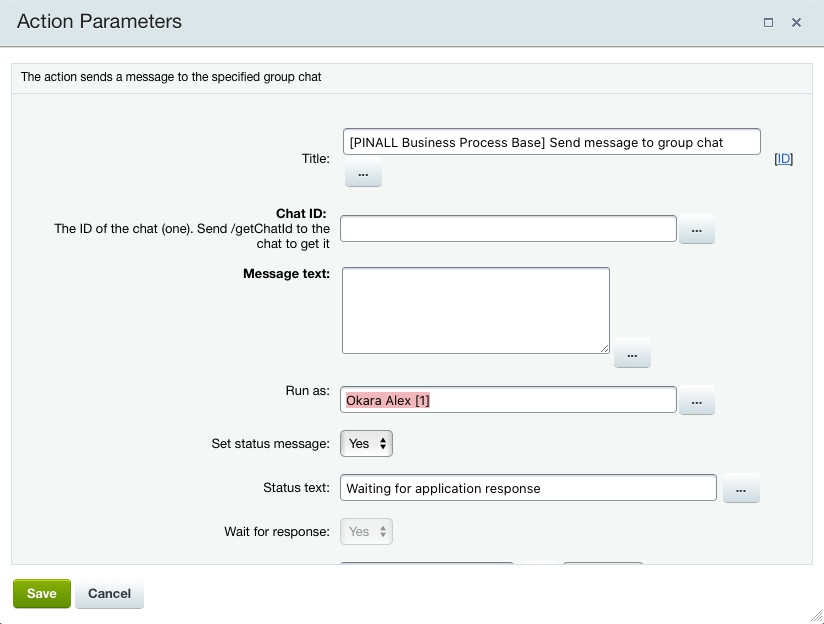Click the Status text input field

528,488
